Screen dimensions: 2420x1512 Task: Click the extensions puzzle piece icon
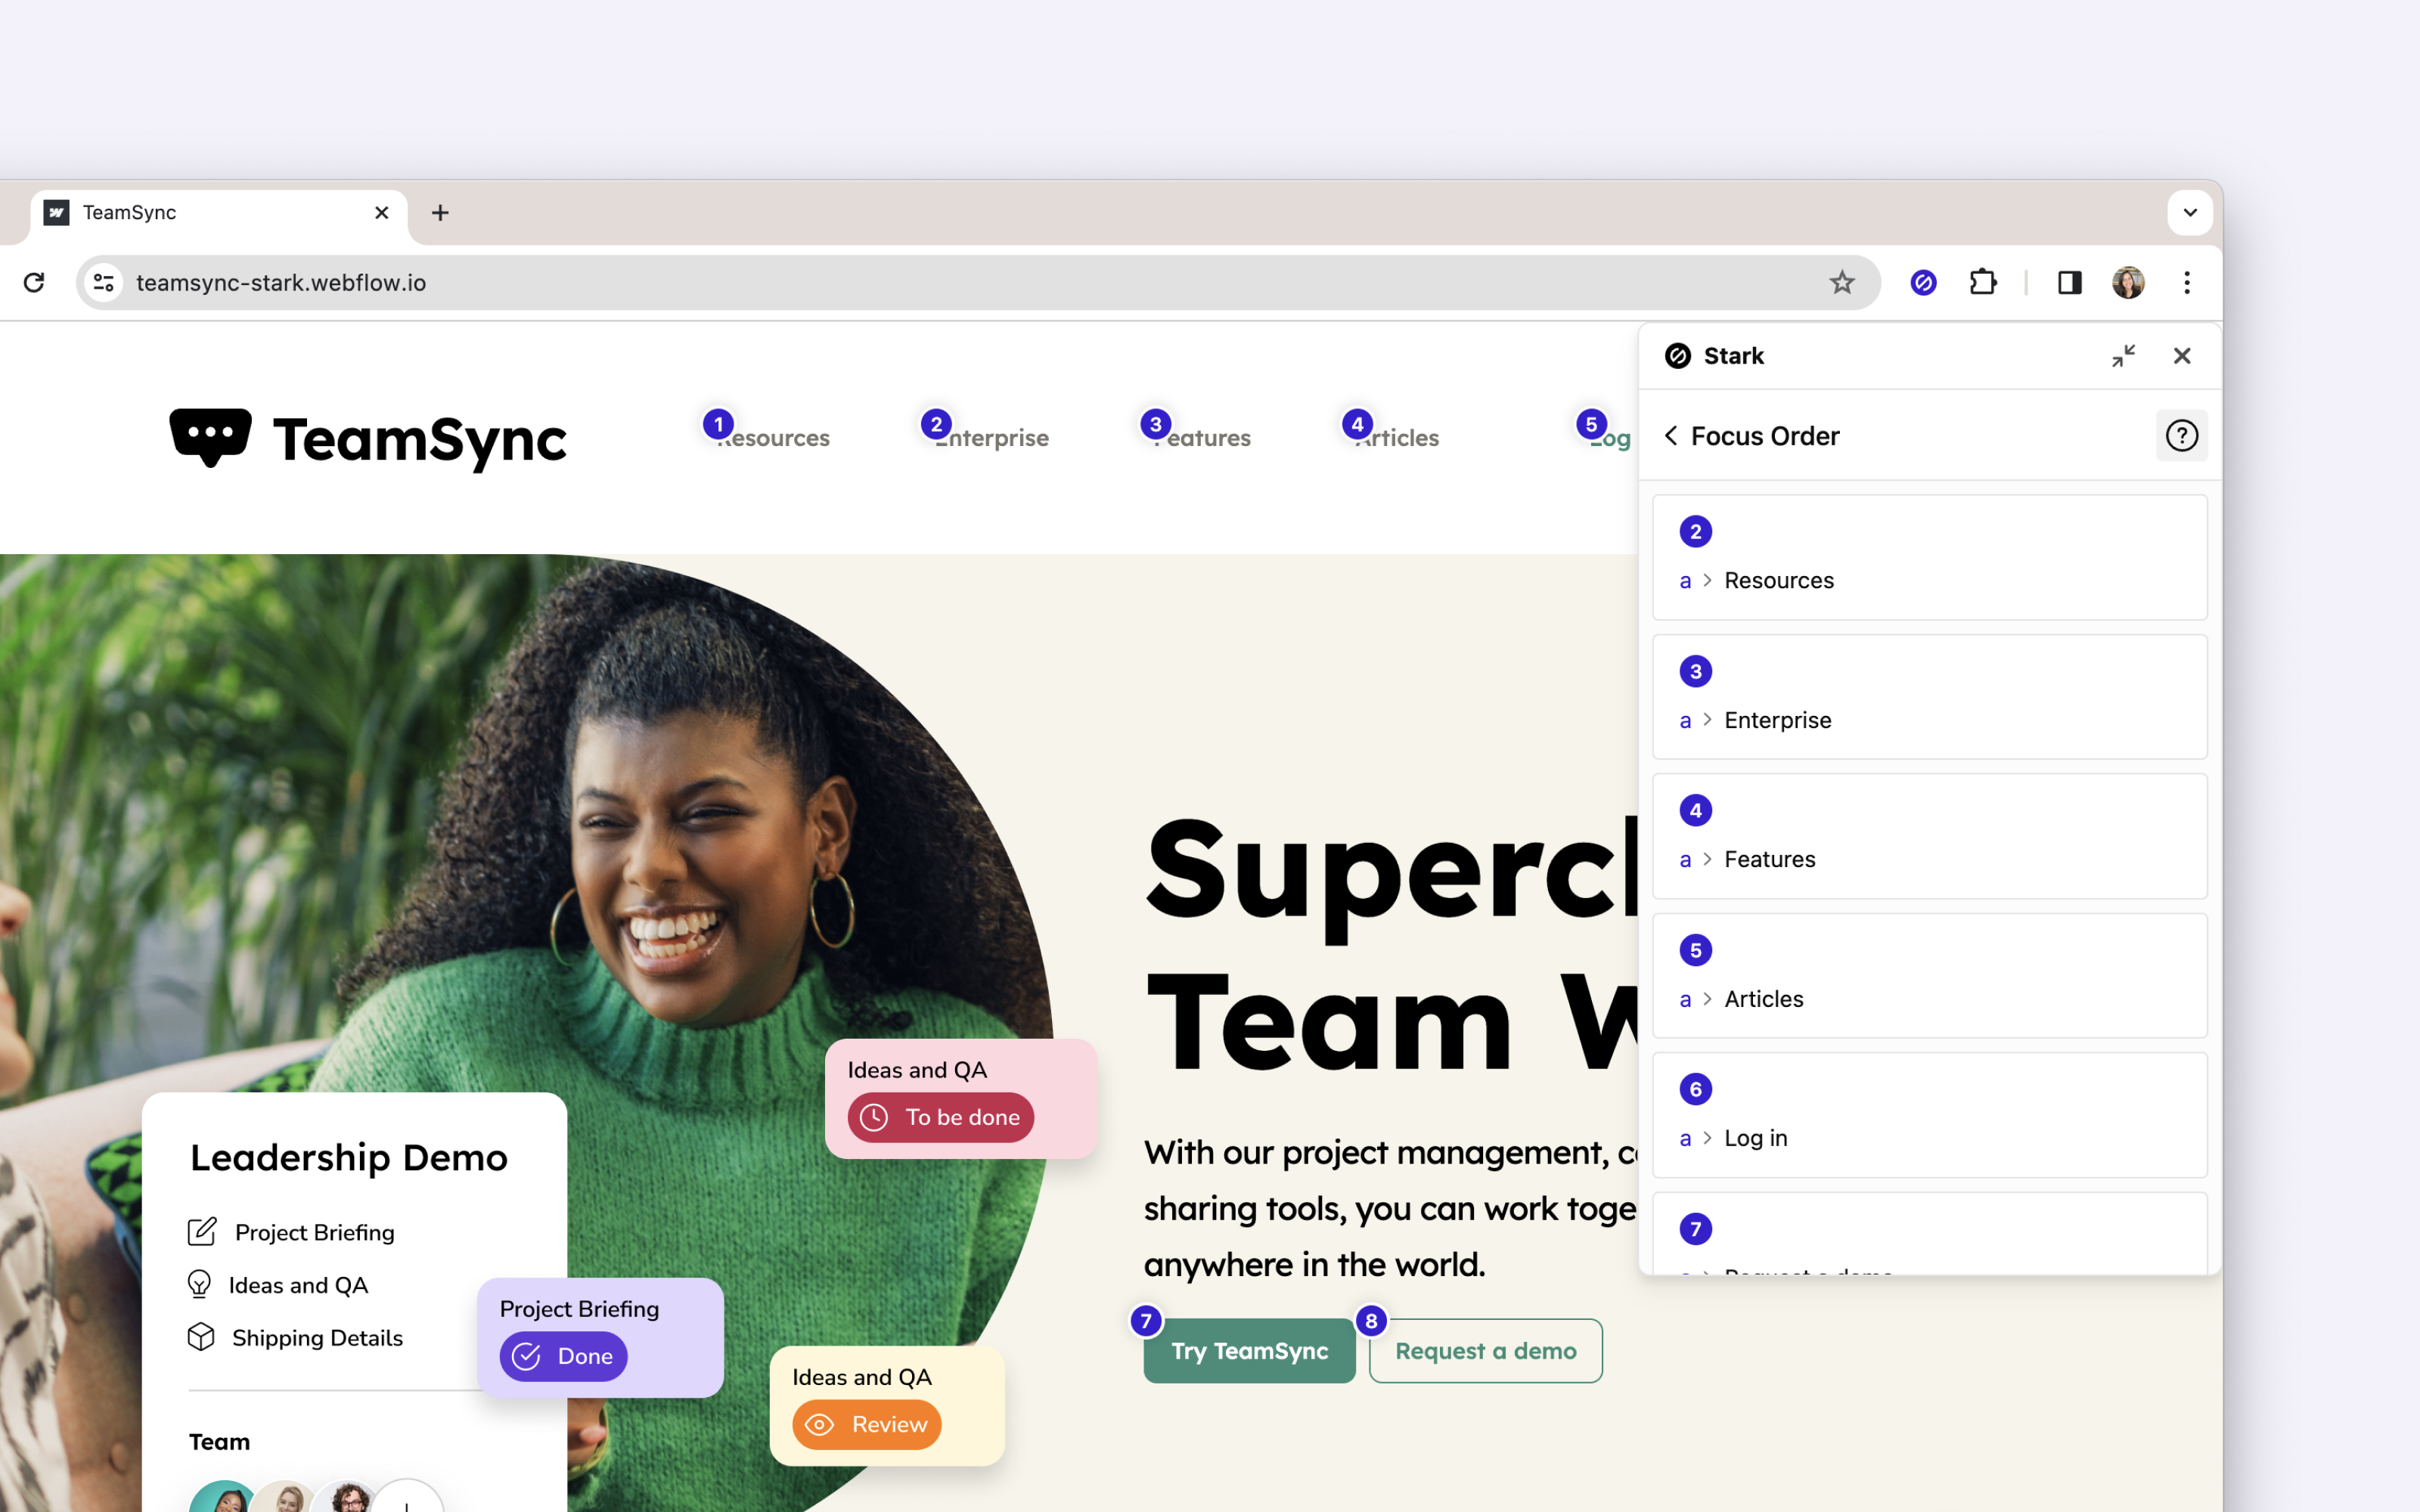click(x=1983, y=282)
